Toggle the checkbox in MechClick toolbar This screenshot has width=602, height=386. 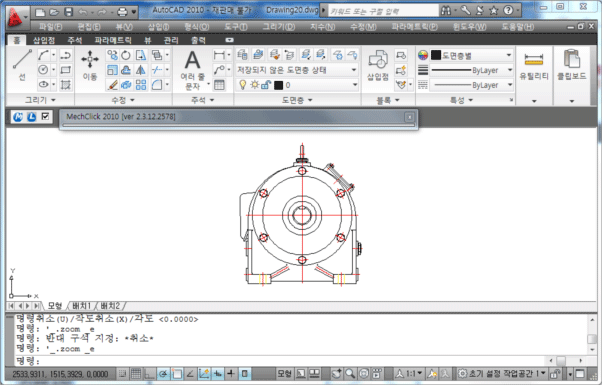point(45,116)
